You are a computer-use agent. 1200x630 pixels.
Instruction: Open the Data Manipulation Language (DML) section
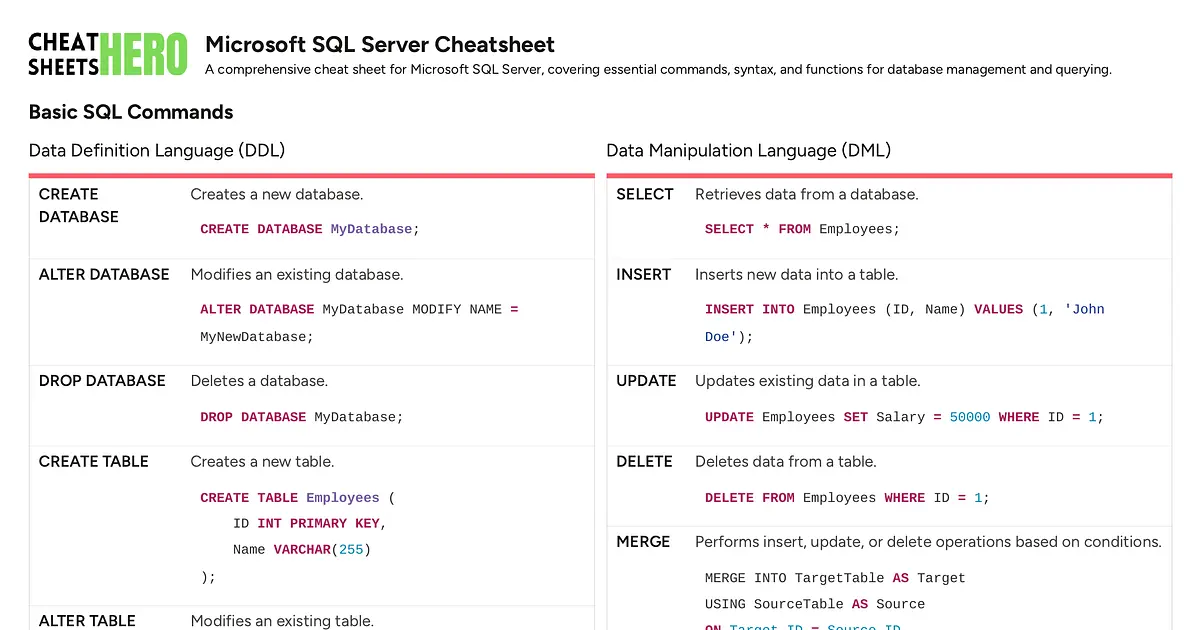point(748,150)
